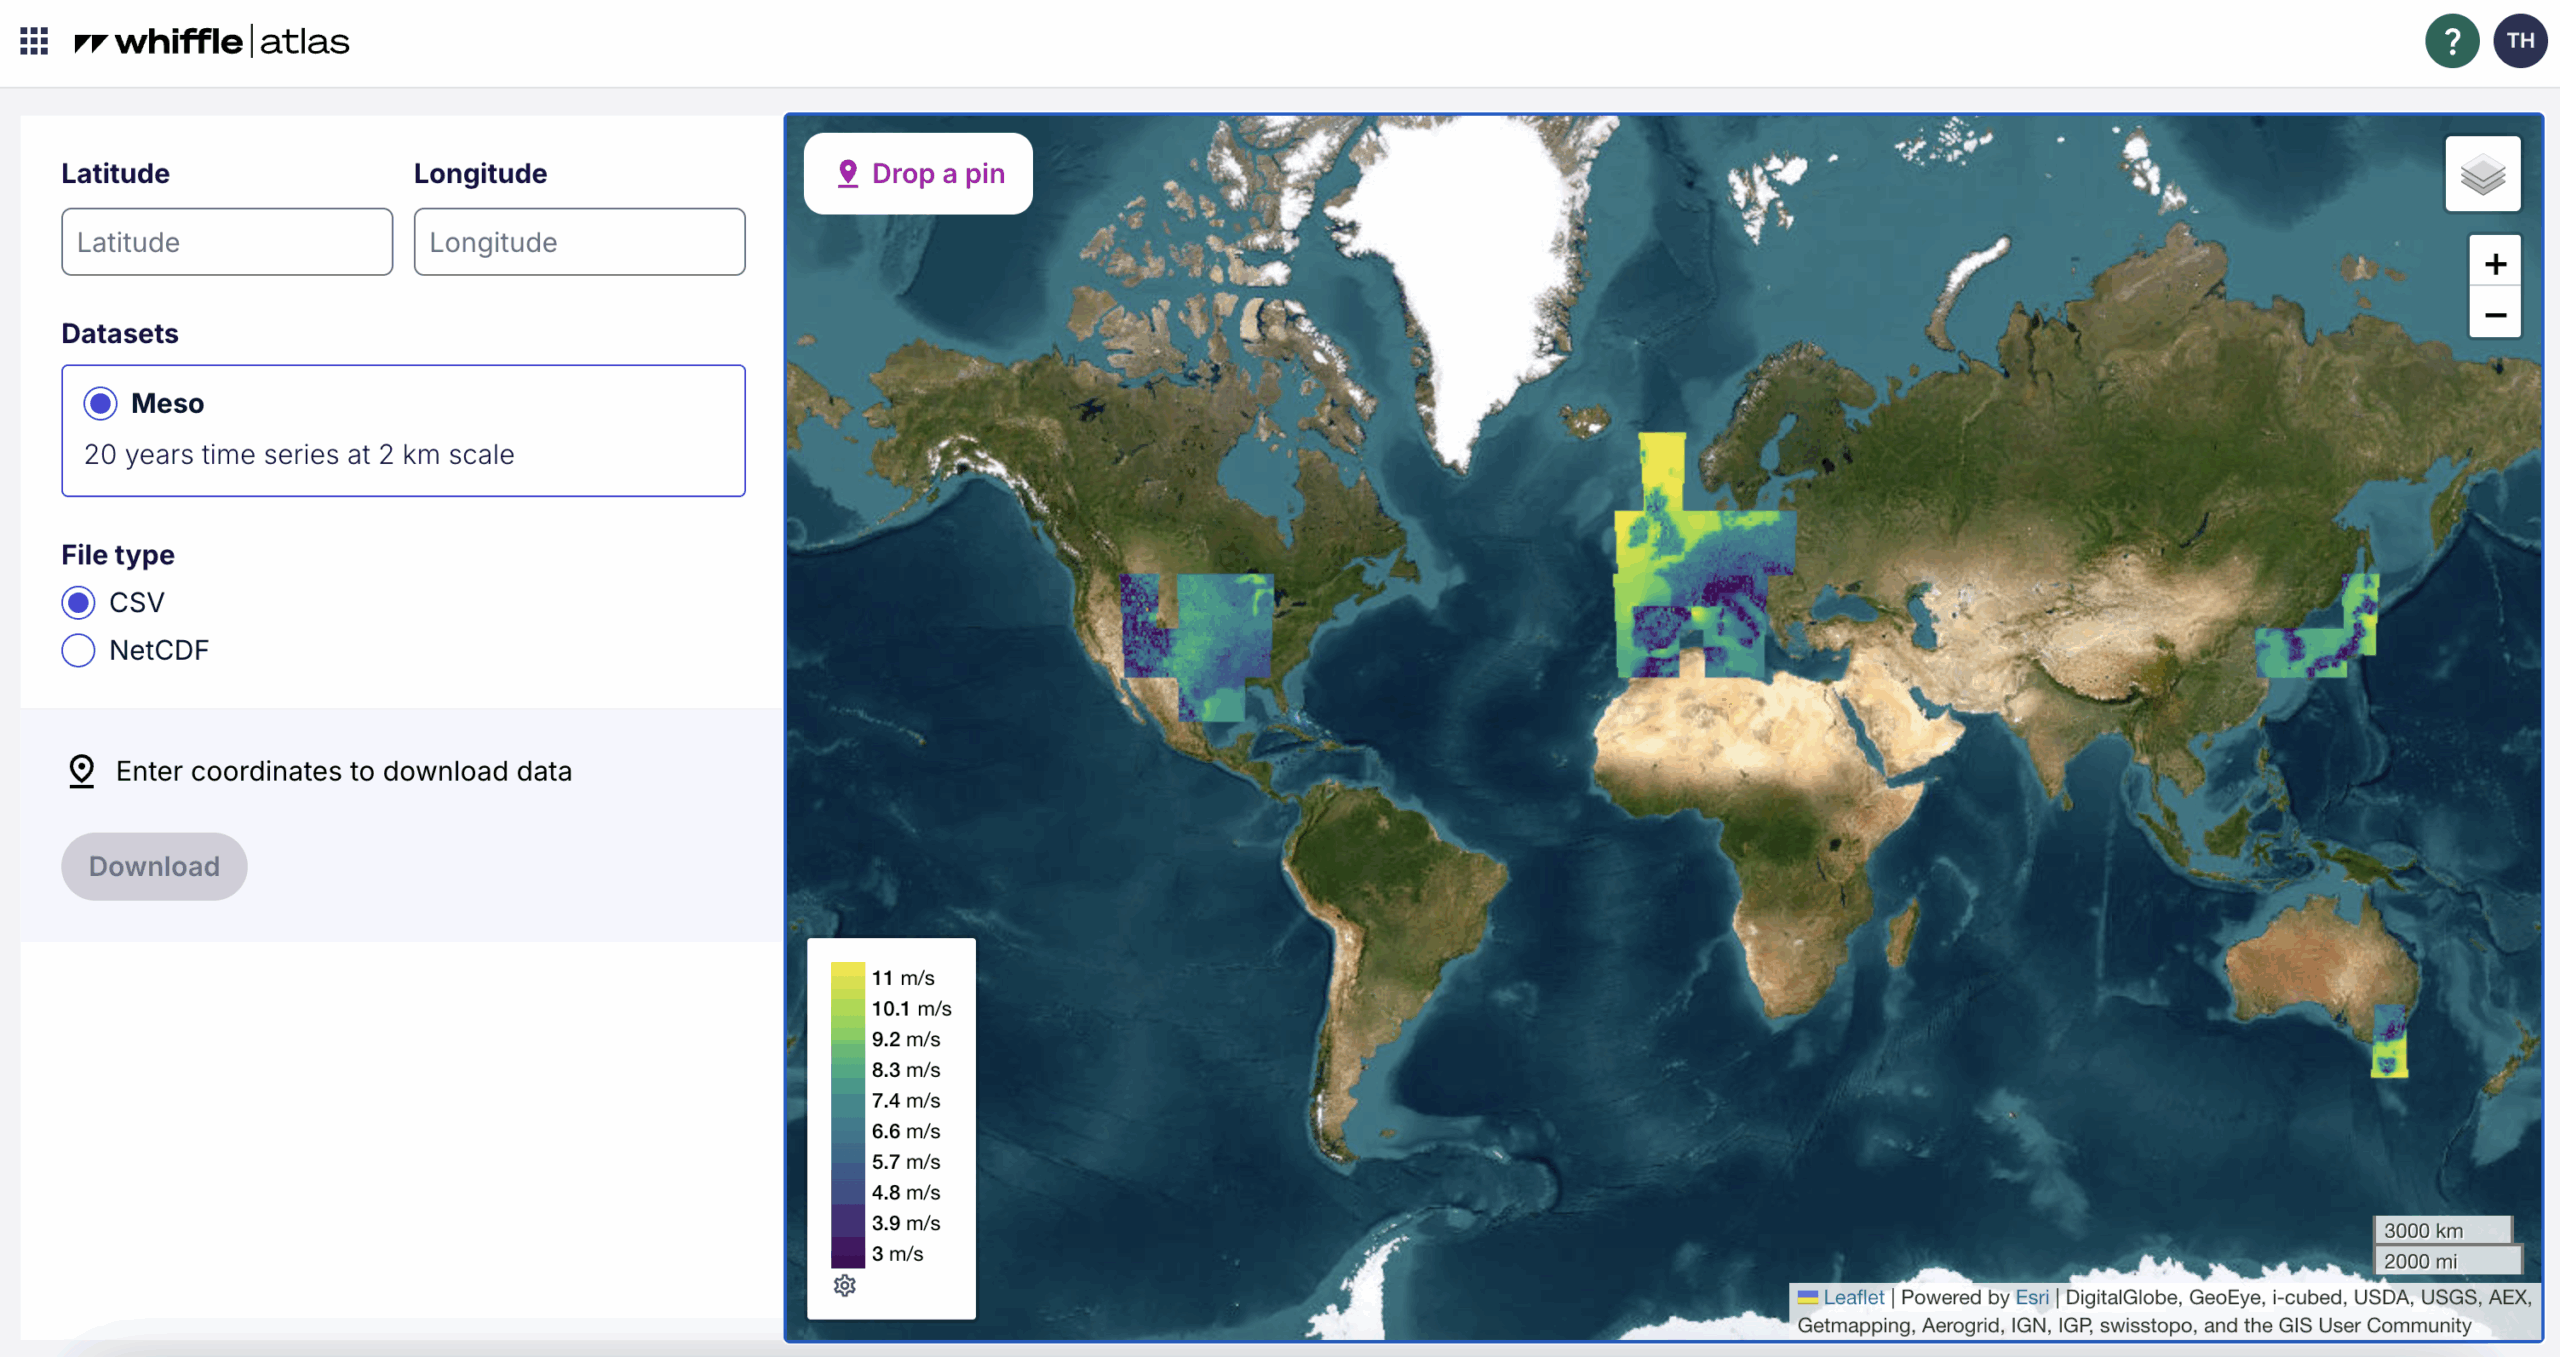Select CSV file type

coord(79,603)
